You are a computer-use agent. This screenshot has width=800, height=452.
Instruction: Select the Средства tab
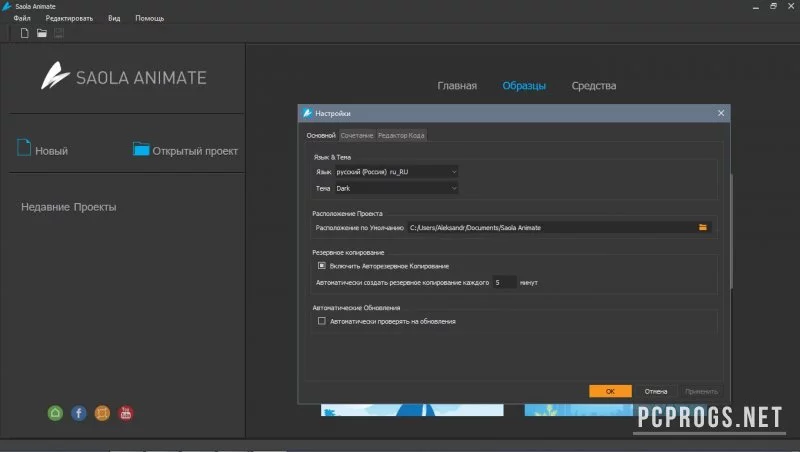594,86
